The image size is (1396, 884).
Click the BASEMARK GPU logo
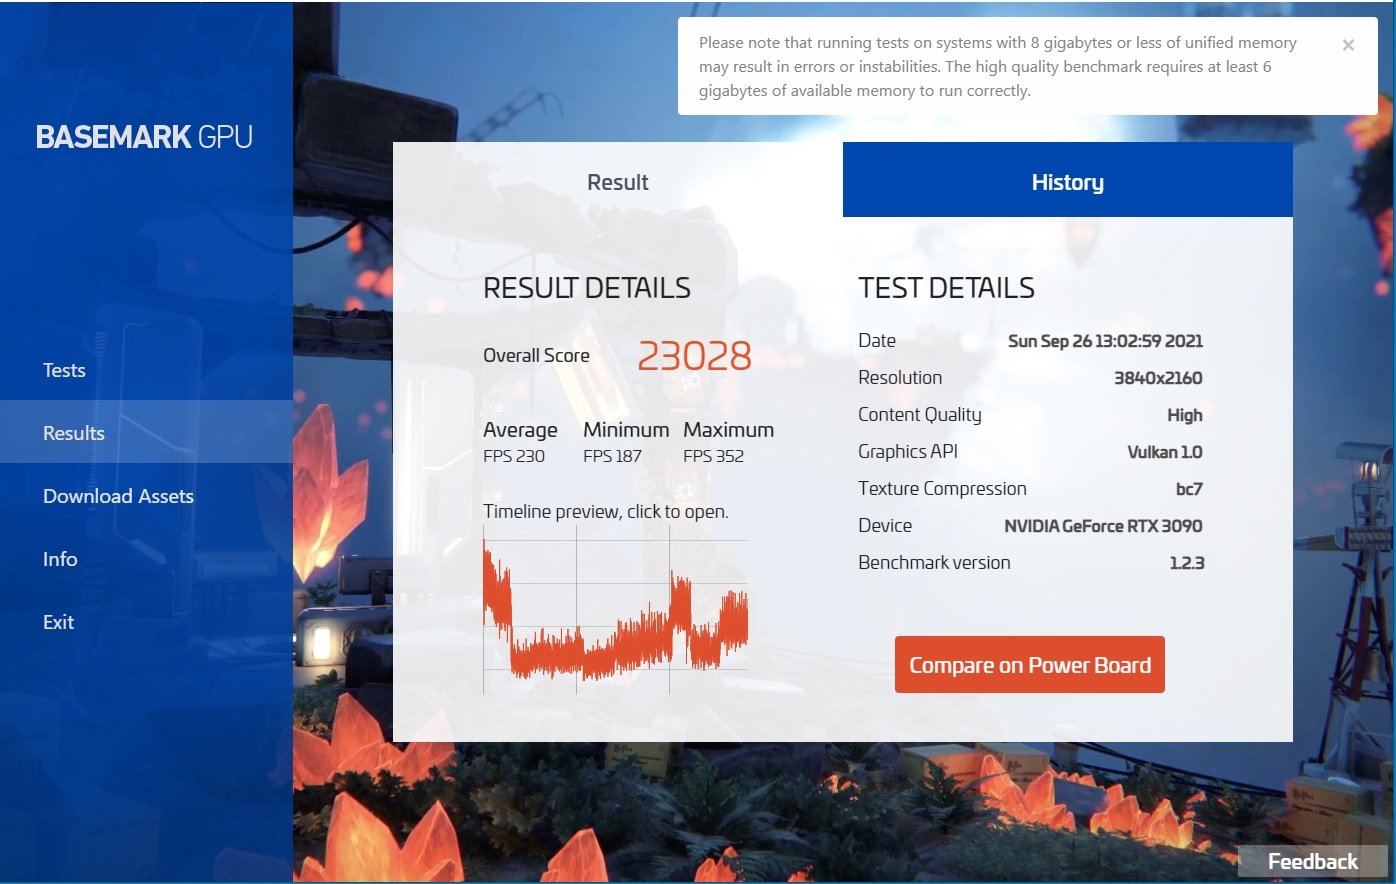coord(144,137)
